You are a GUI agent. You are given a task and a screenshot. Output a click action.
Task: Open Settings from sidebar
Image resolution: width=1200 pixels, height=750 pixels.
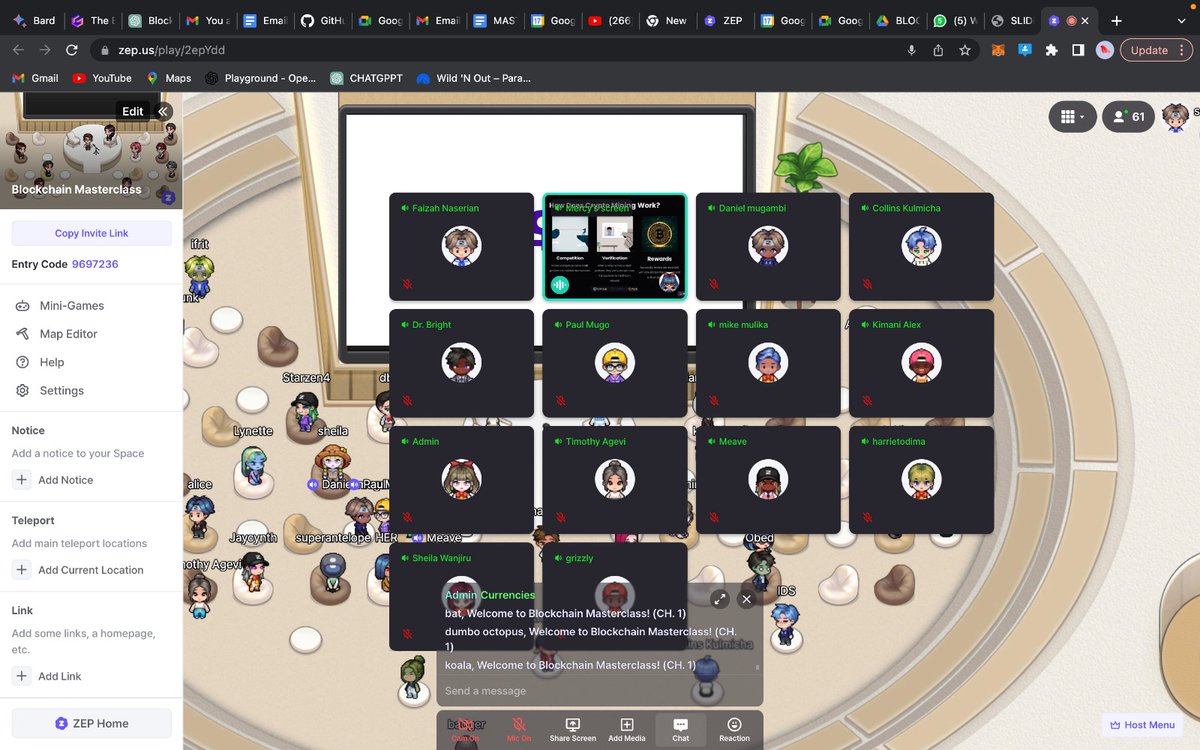click(x=62, y=391)
